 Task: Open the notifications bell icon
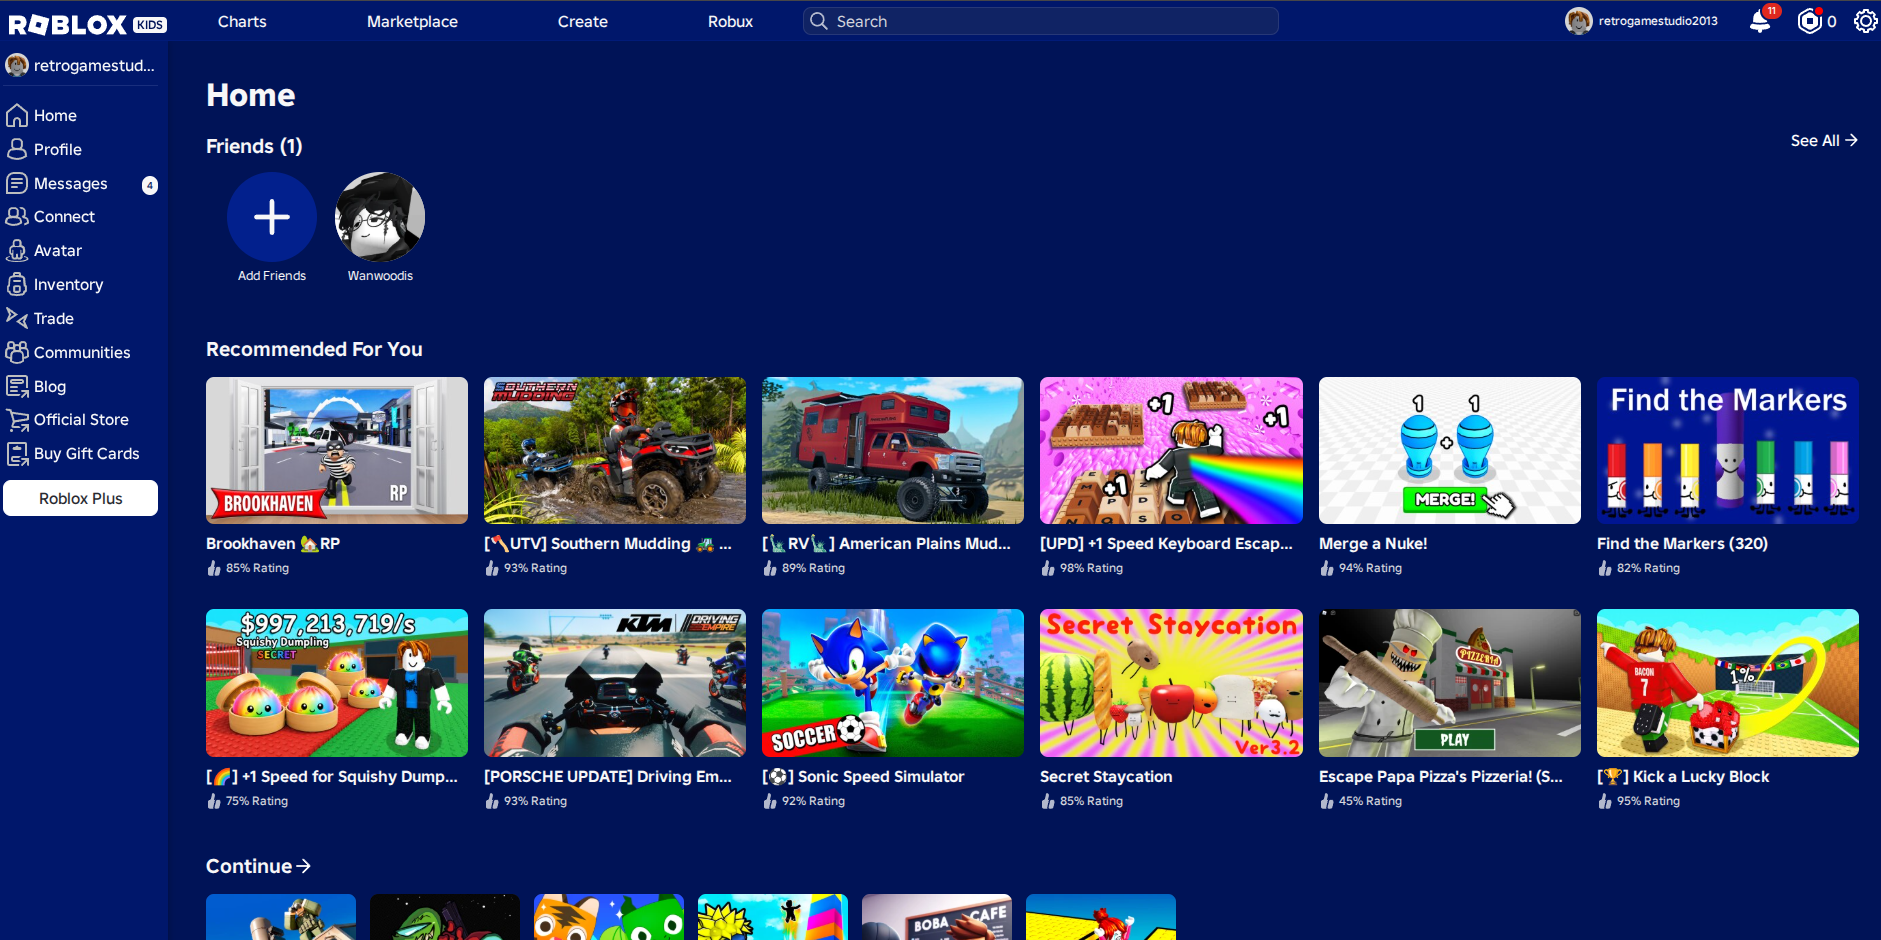coord(1760,21)
